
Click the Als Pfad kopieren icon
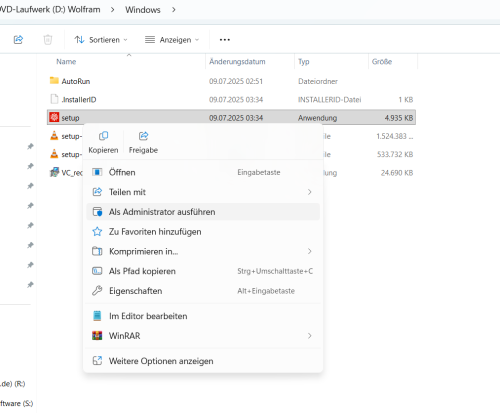point(97,271)
